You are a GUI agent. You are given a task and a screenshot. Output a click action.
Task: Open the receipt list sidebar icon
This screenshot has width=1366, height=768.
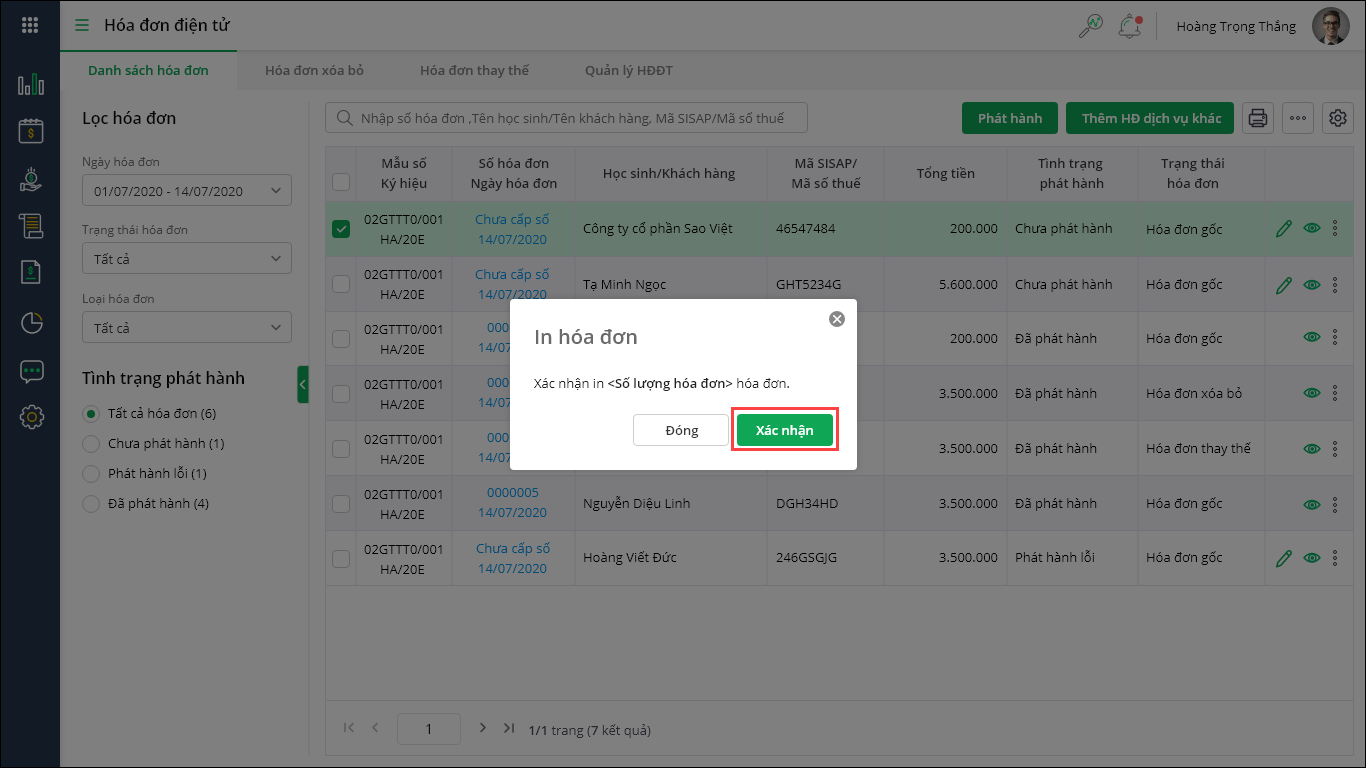[31, 226]
